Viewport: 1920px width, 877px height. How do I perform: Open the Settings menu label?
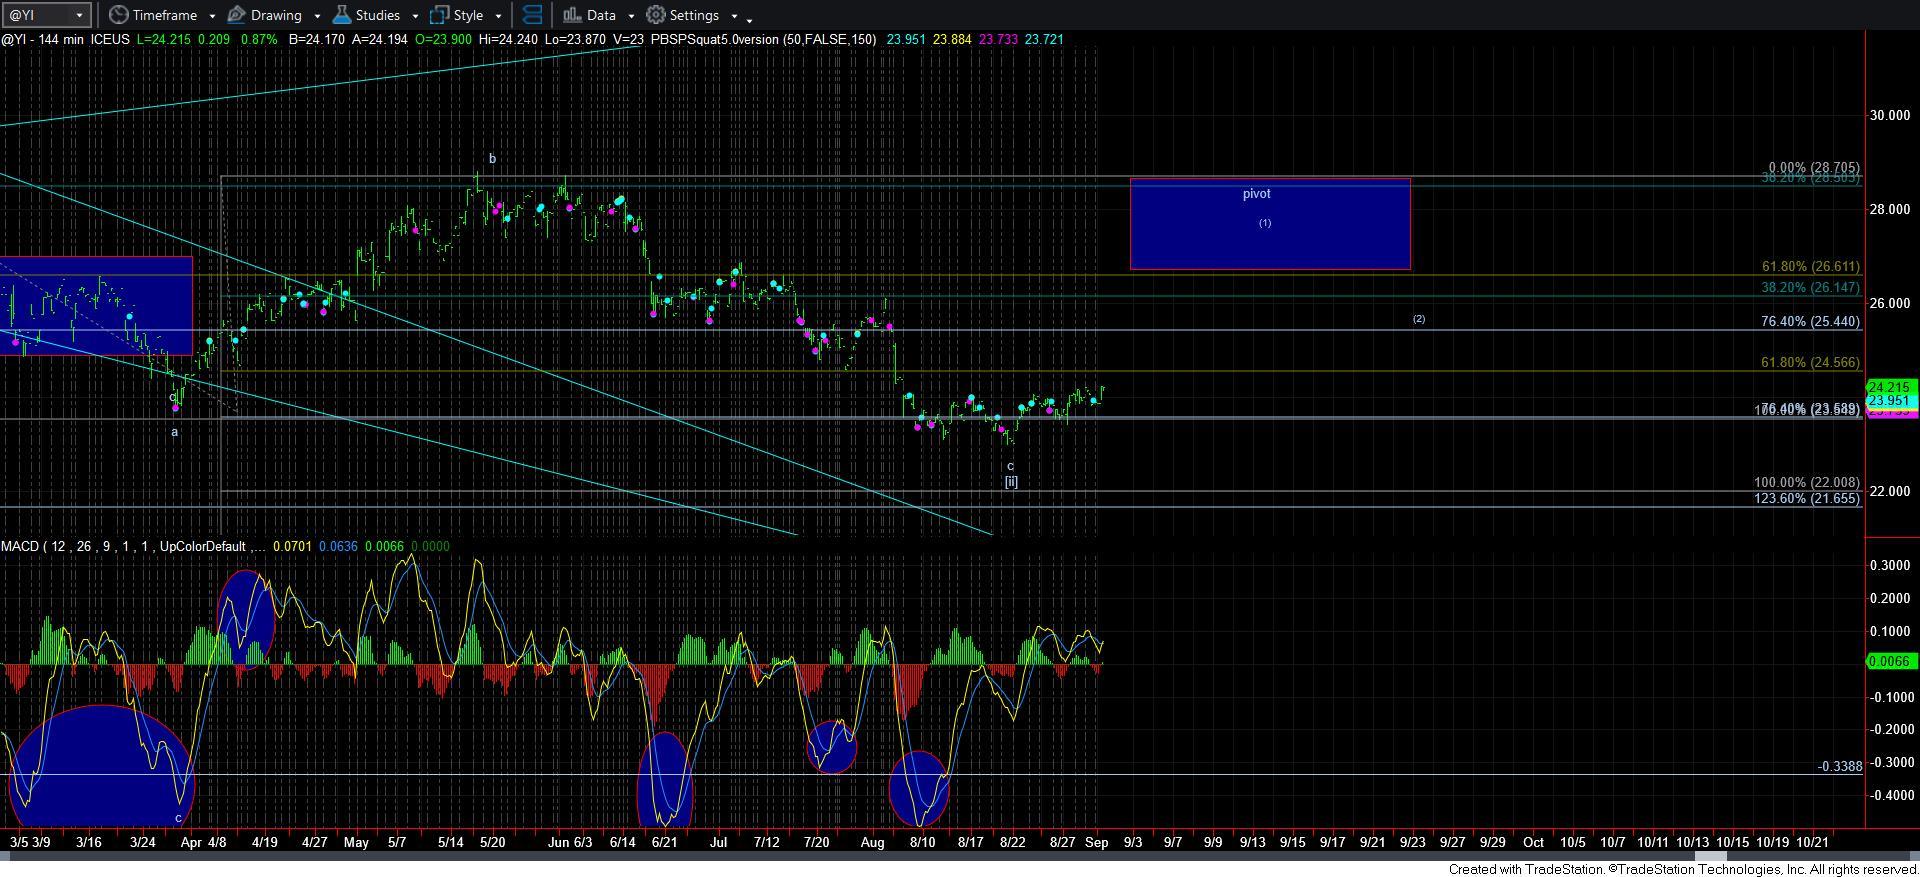pyautogui.click(x=694, y=15)
